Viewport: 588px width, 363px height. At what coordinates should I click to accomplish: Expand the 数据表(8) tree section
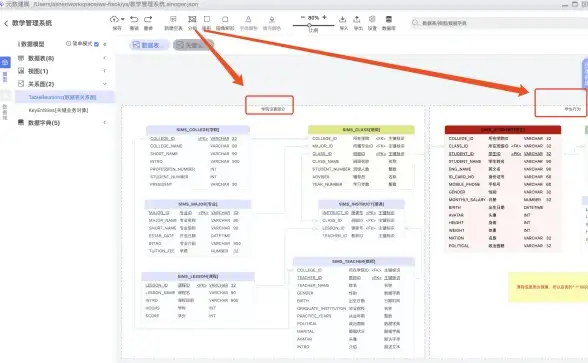point(105,58)
